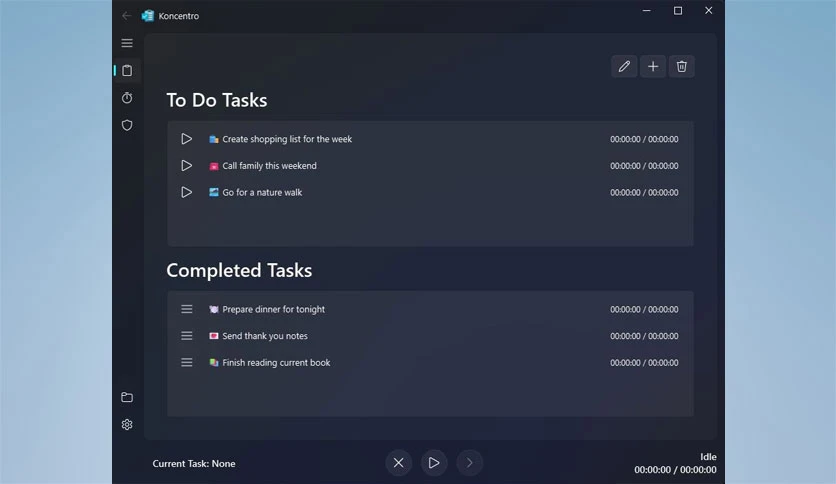Click time value of 'Finish reading' task
Image resolution: width=836 pixels, height=484 pixels.
click(x=644, y=362)
